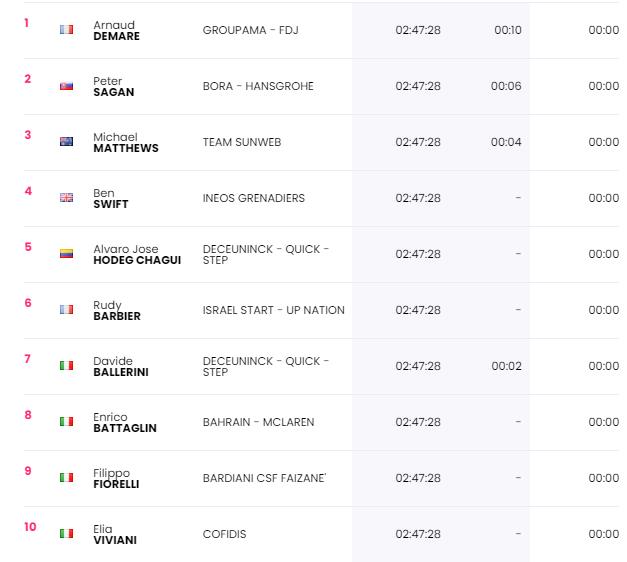The image size is (627, 562).
Task: Open rider Arnaud DEMARE's name link
Action: [x=116, y=30]
